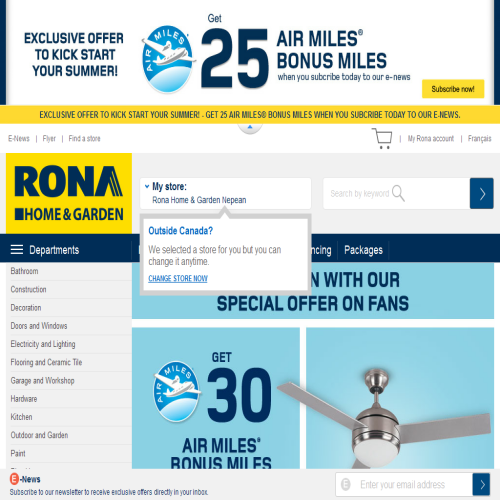The image size is (500, 500).
Task: Submit search with blue arrow button
Action: tap(482, 193)
